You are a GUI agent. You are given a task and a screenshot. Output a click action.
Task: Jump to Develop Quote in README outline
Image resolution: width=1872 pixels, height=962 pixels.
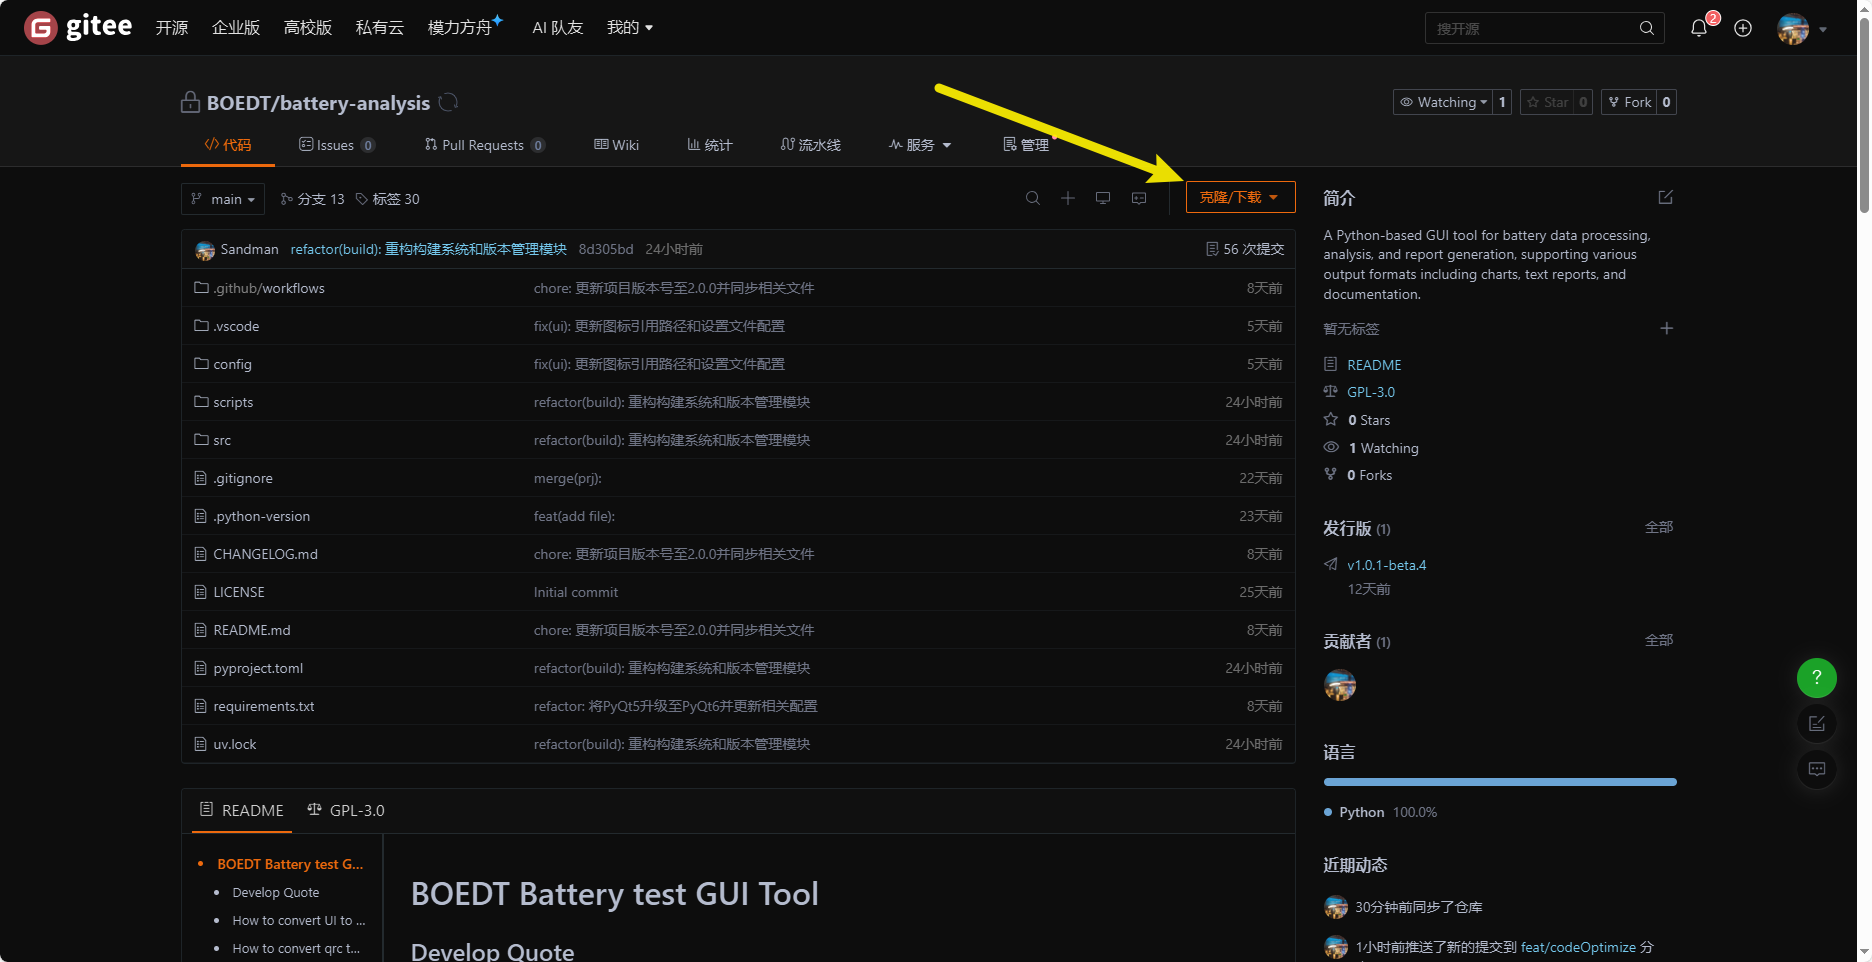276,892
